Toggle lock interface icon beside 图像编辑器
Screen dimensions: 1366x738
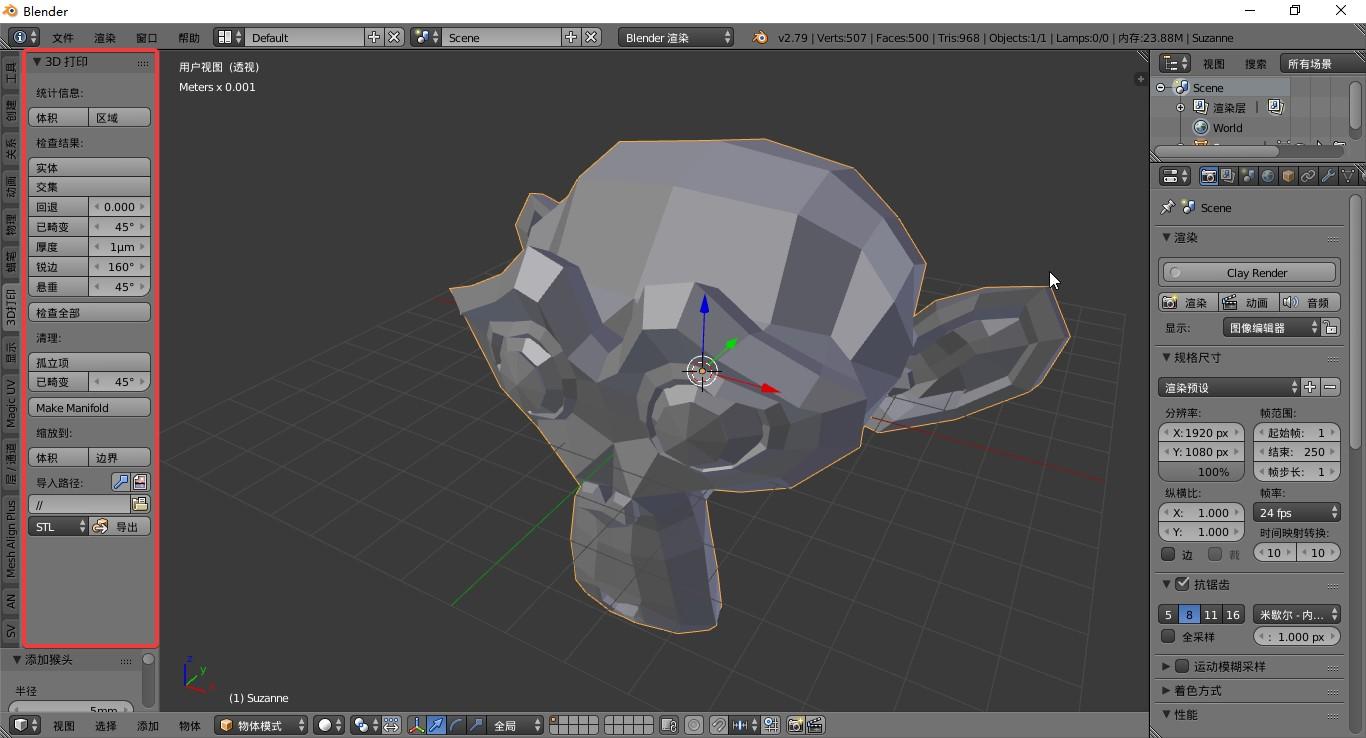coord(1330,327)
